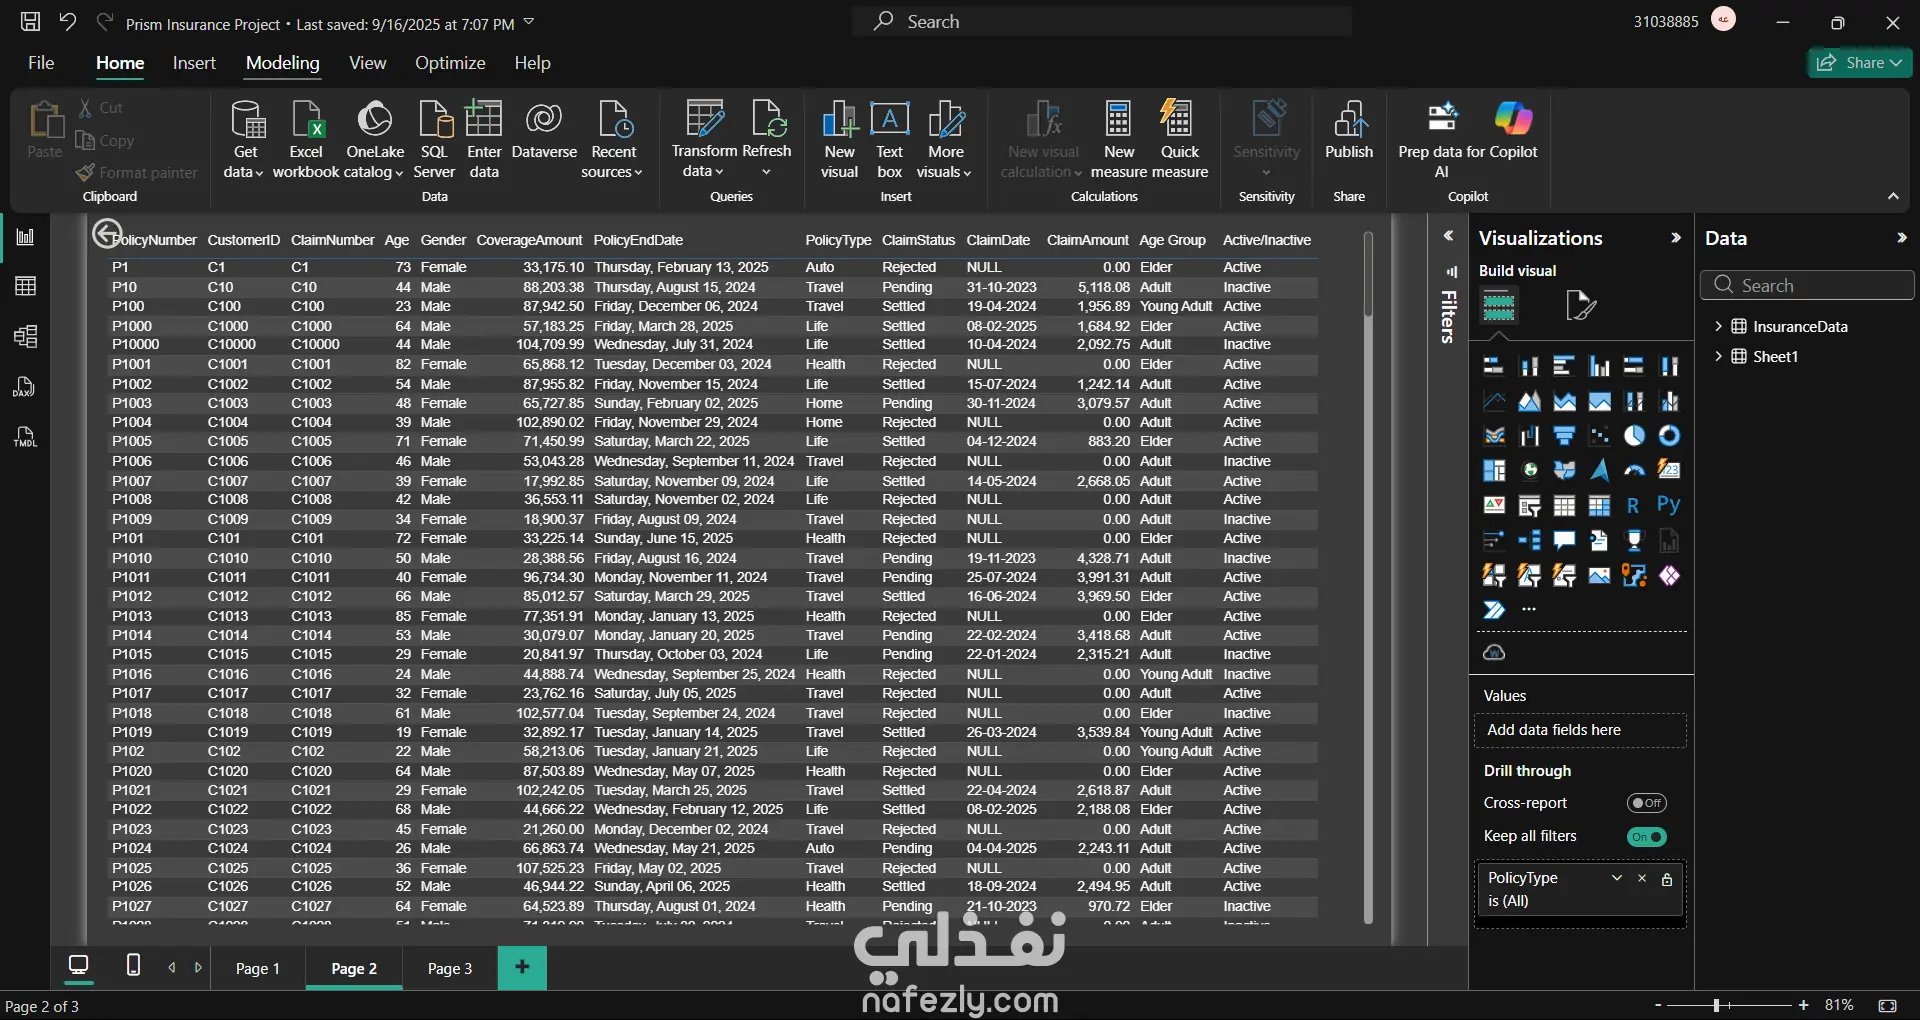
Task: Select the funnel chart visual
Action: [x=1564, y=436]
